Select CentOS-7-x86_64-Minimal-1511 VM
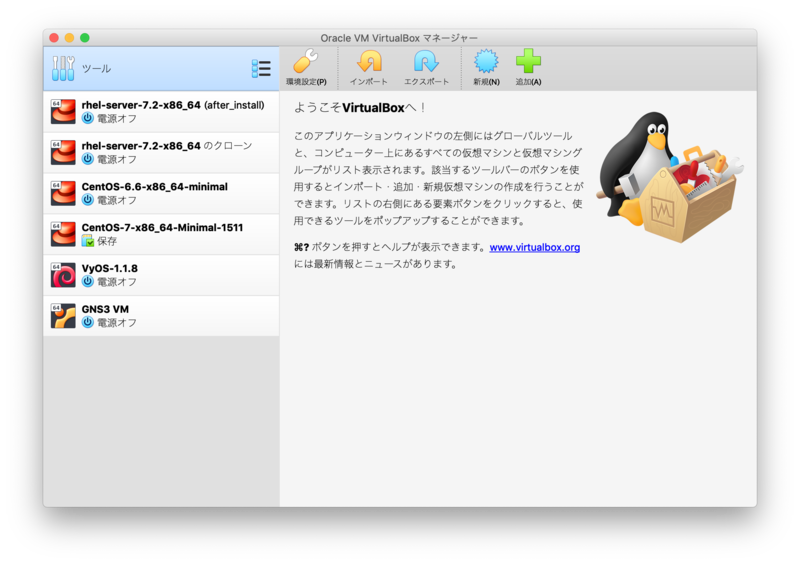The height and width of the screenshot is (564, 800). point(161,234)
